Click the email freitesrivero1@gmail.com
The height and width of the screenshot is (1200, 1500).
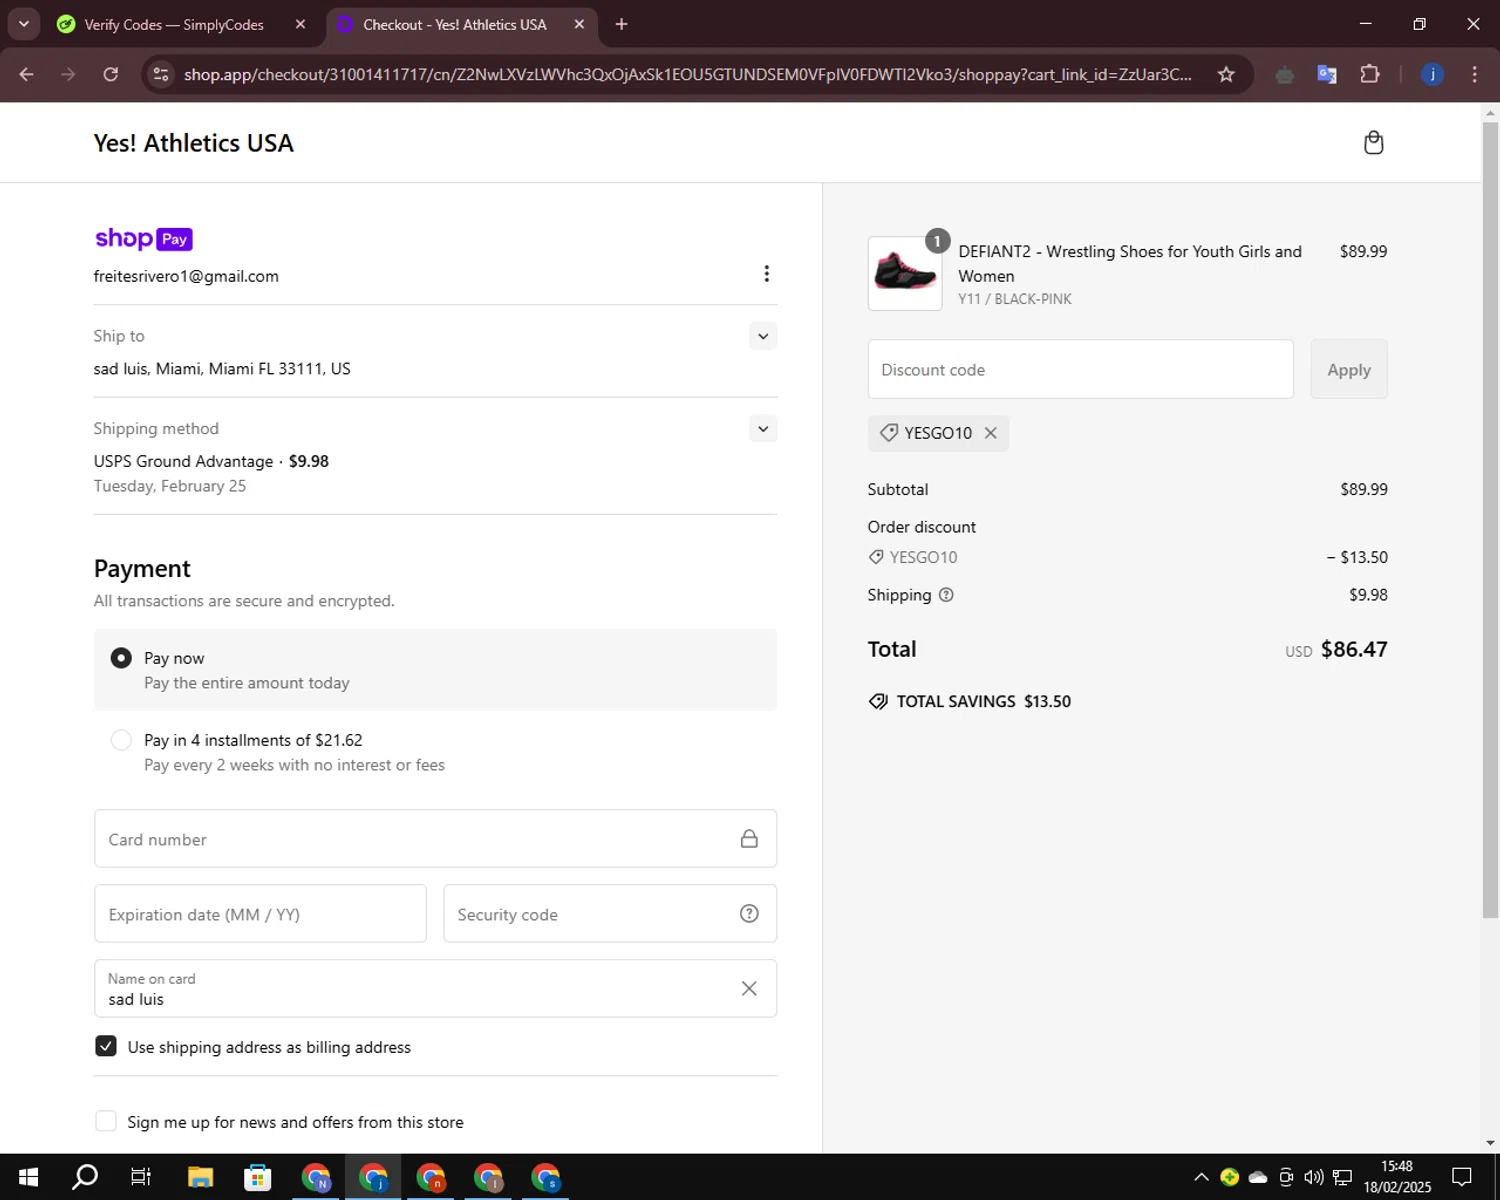[186, 276]
